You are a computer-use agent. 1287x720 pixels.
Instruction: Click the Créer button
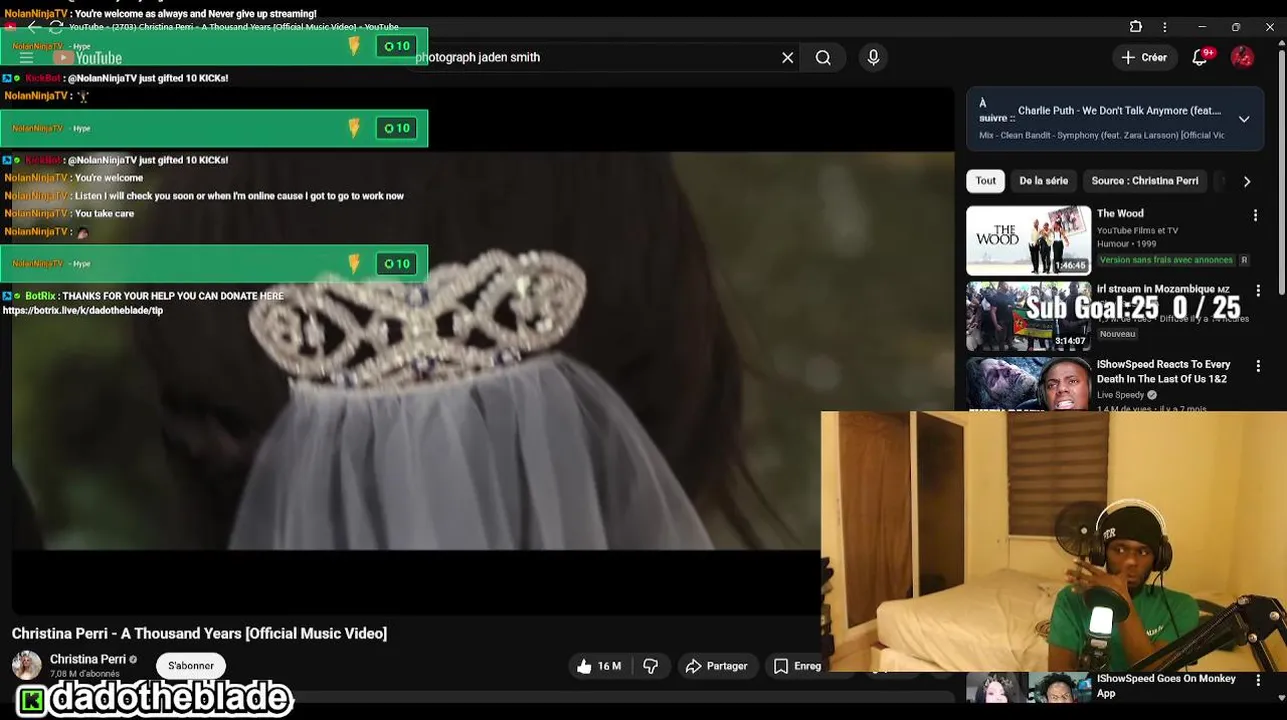pos(1144,58)
